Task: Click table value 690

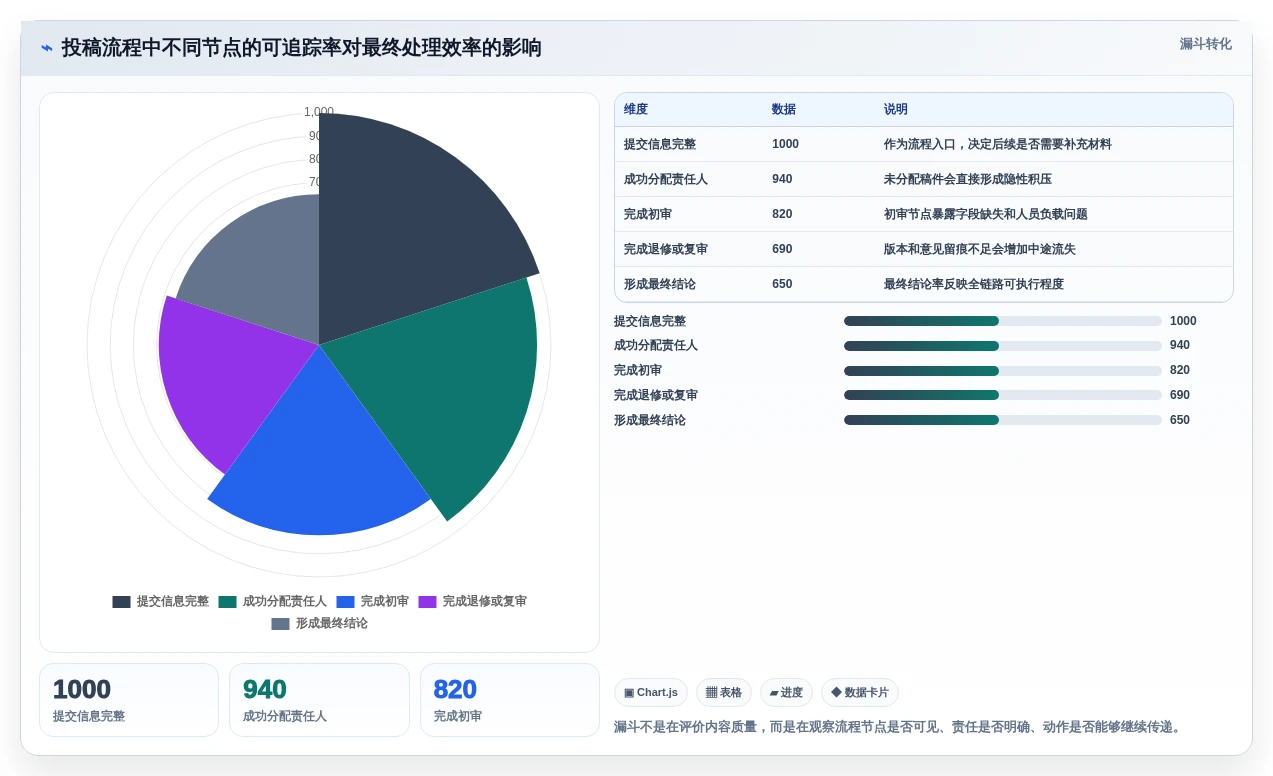Action: (x=782, y=249)
